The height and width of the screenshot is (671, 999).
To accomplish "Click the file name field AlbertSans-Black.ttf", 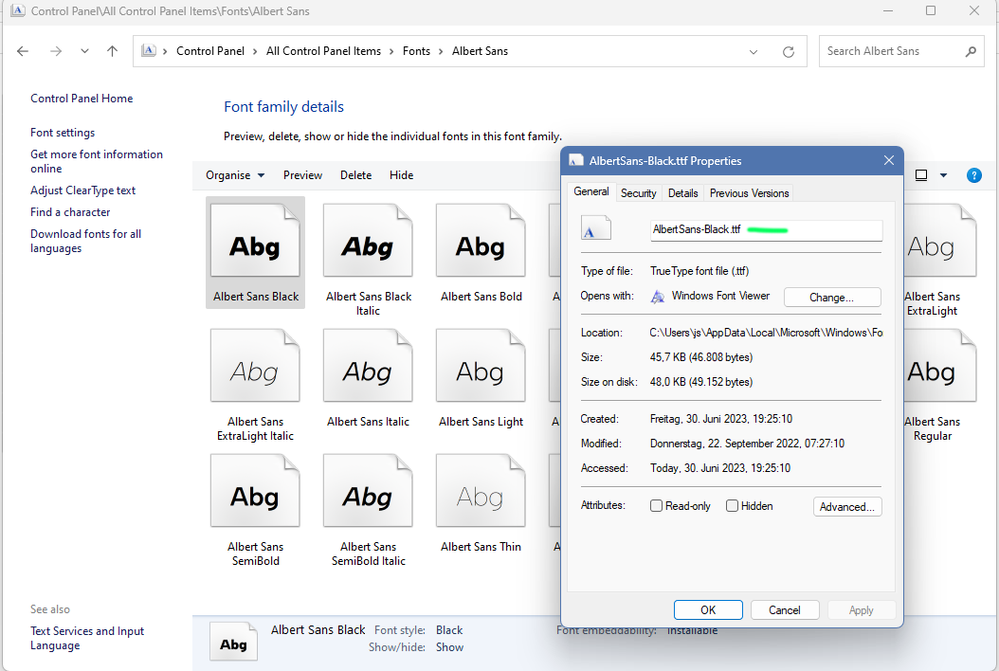I will (x=765, y=230).
